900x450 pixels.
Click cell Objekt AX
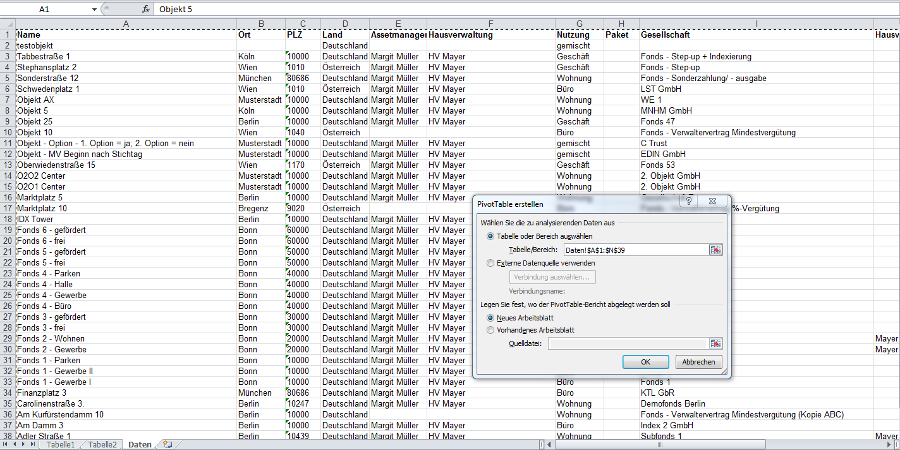pos(126,100)
